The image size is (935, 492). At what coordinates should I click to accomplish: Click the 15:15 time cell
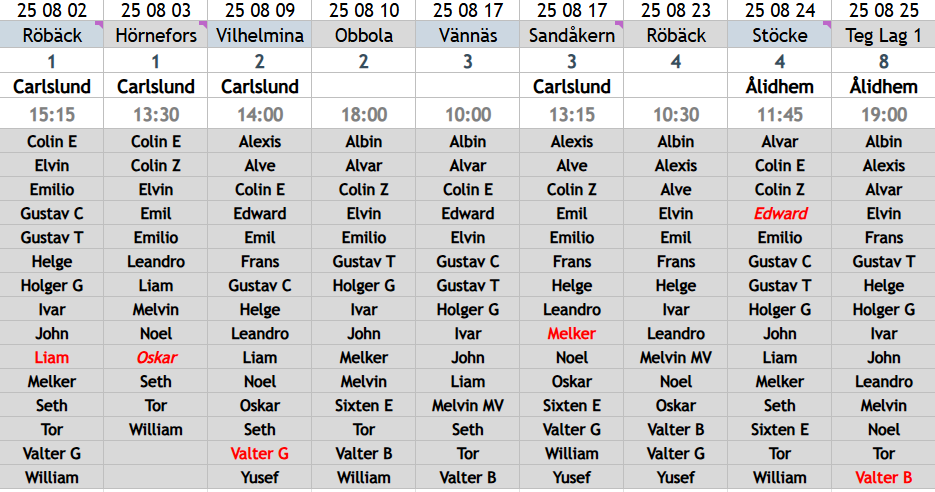click(x=52, y=114)
